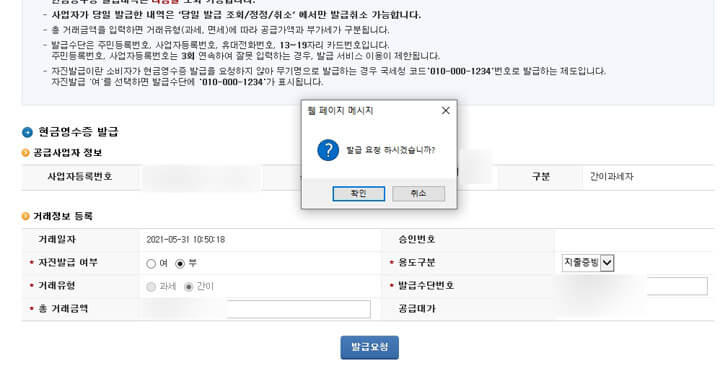Confirm the dialog with 확인 button

[x=359, y=194]
